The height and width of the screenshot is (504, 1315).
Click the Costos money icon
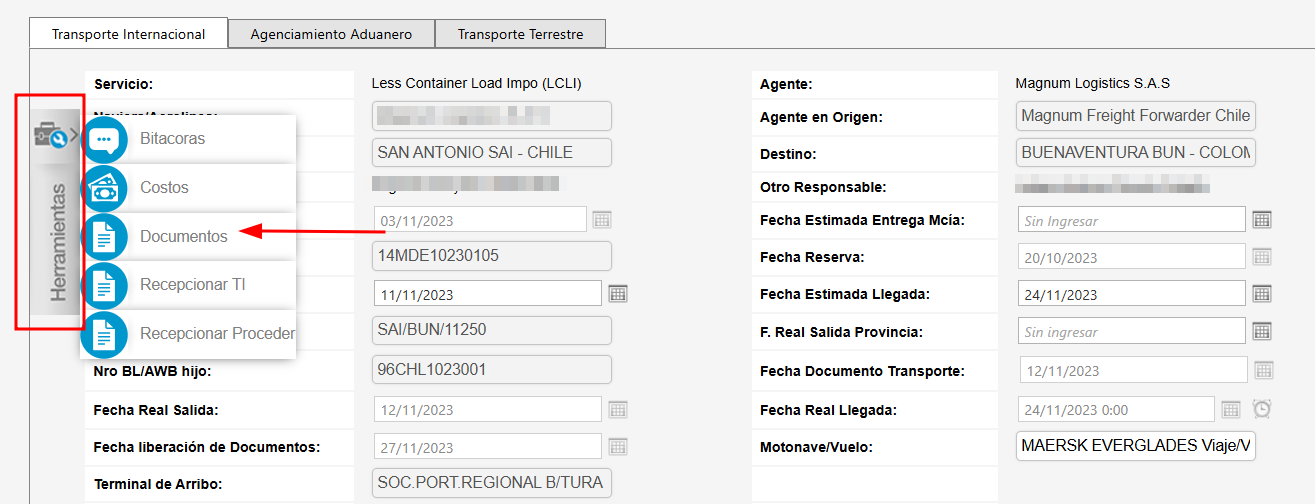pyautogui.click(x=103, y=188)
